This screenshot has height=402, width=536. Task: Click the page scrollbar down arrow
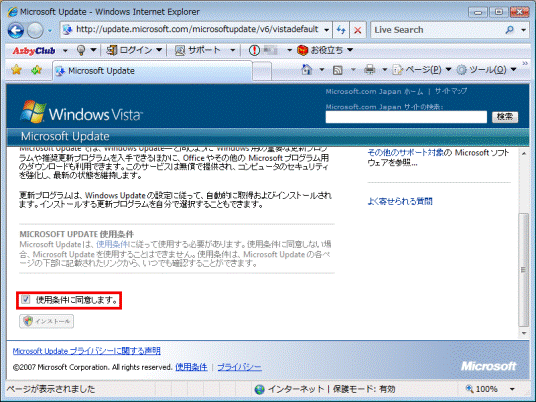[x=524, y=333]
